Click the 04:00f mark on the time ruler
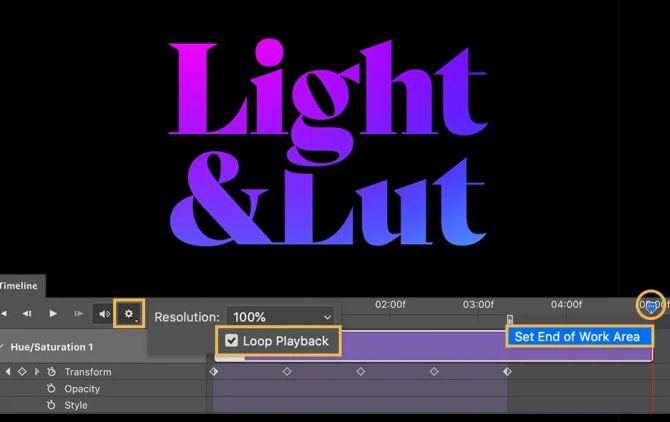The height and width of the screenshot is (422, 670). point(566,305)
